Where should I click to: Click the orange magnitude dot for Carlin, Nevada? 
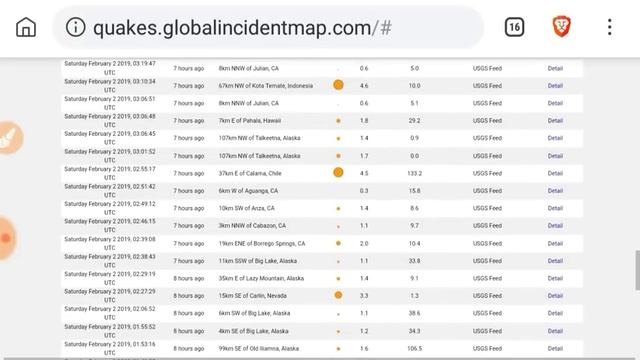click(x=338, y=295)
